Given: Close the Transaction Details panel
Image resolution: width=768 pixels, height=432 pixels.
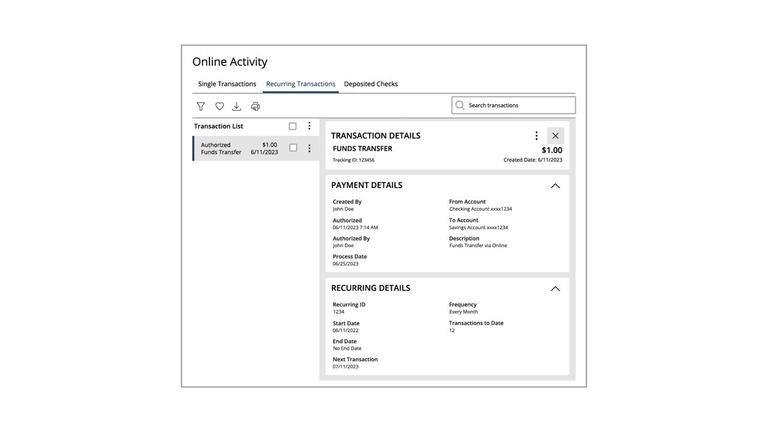Looking at the screenshot, I should click(x=555, y=136).
